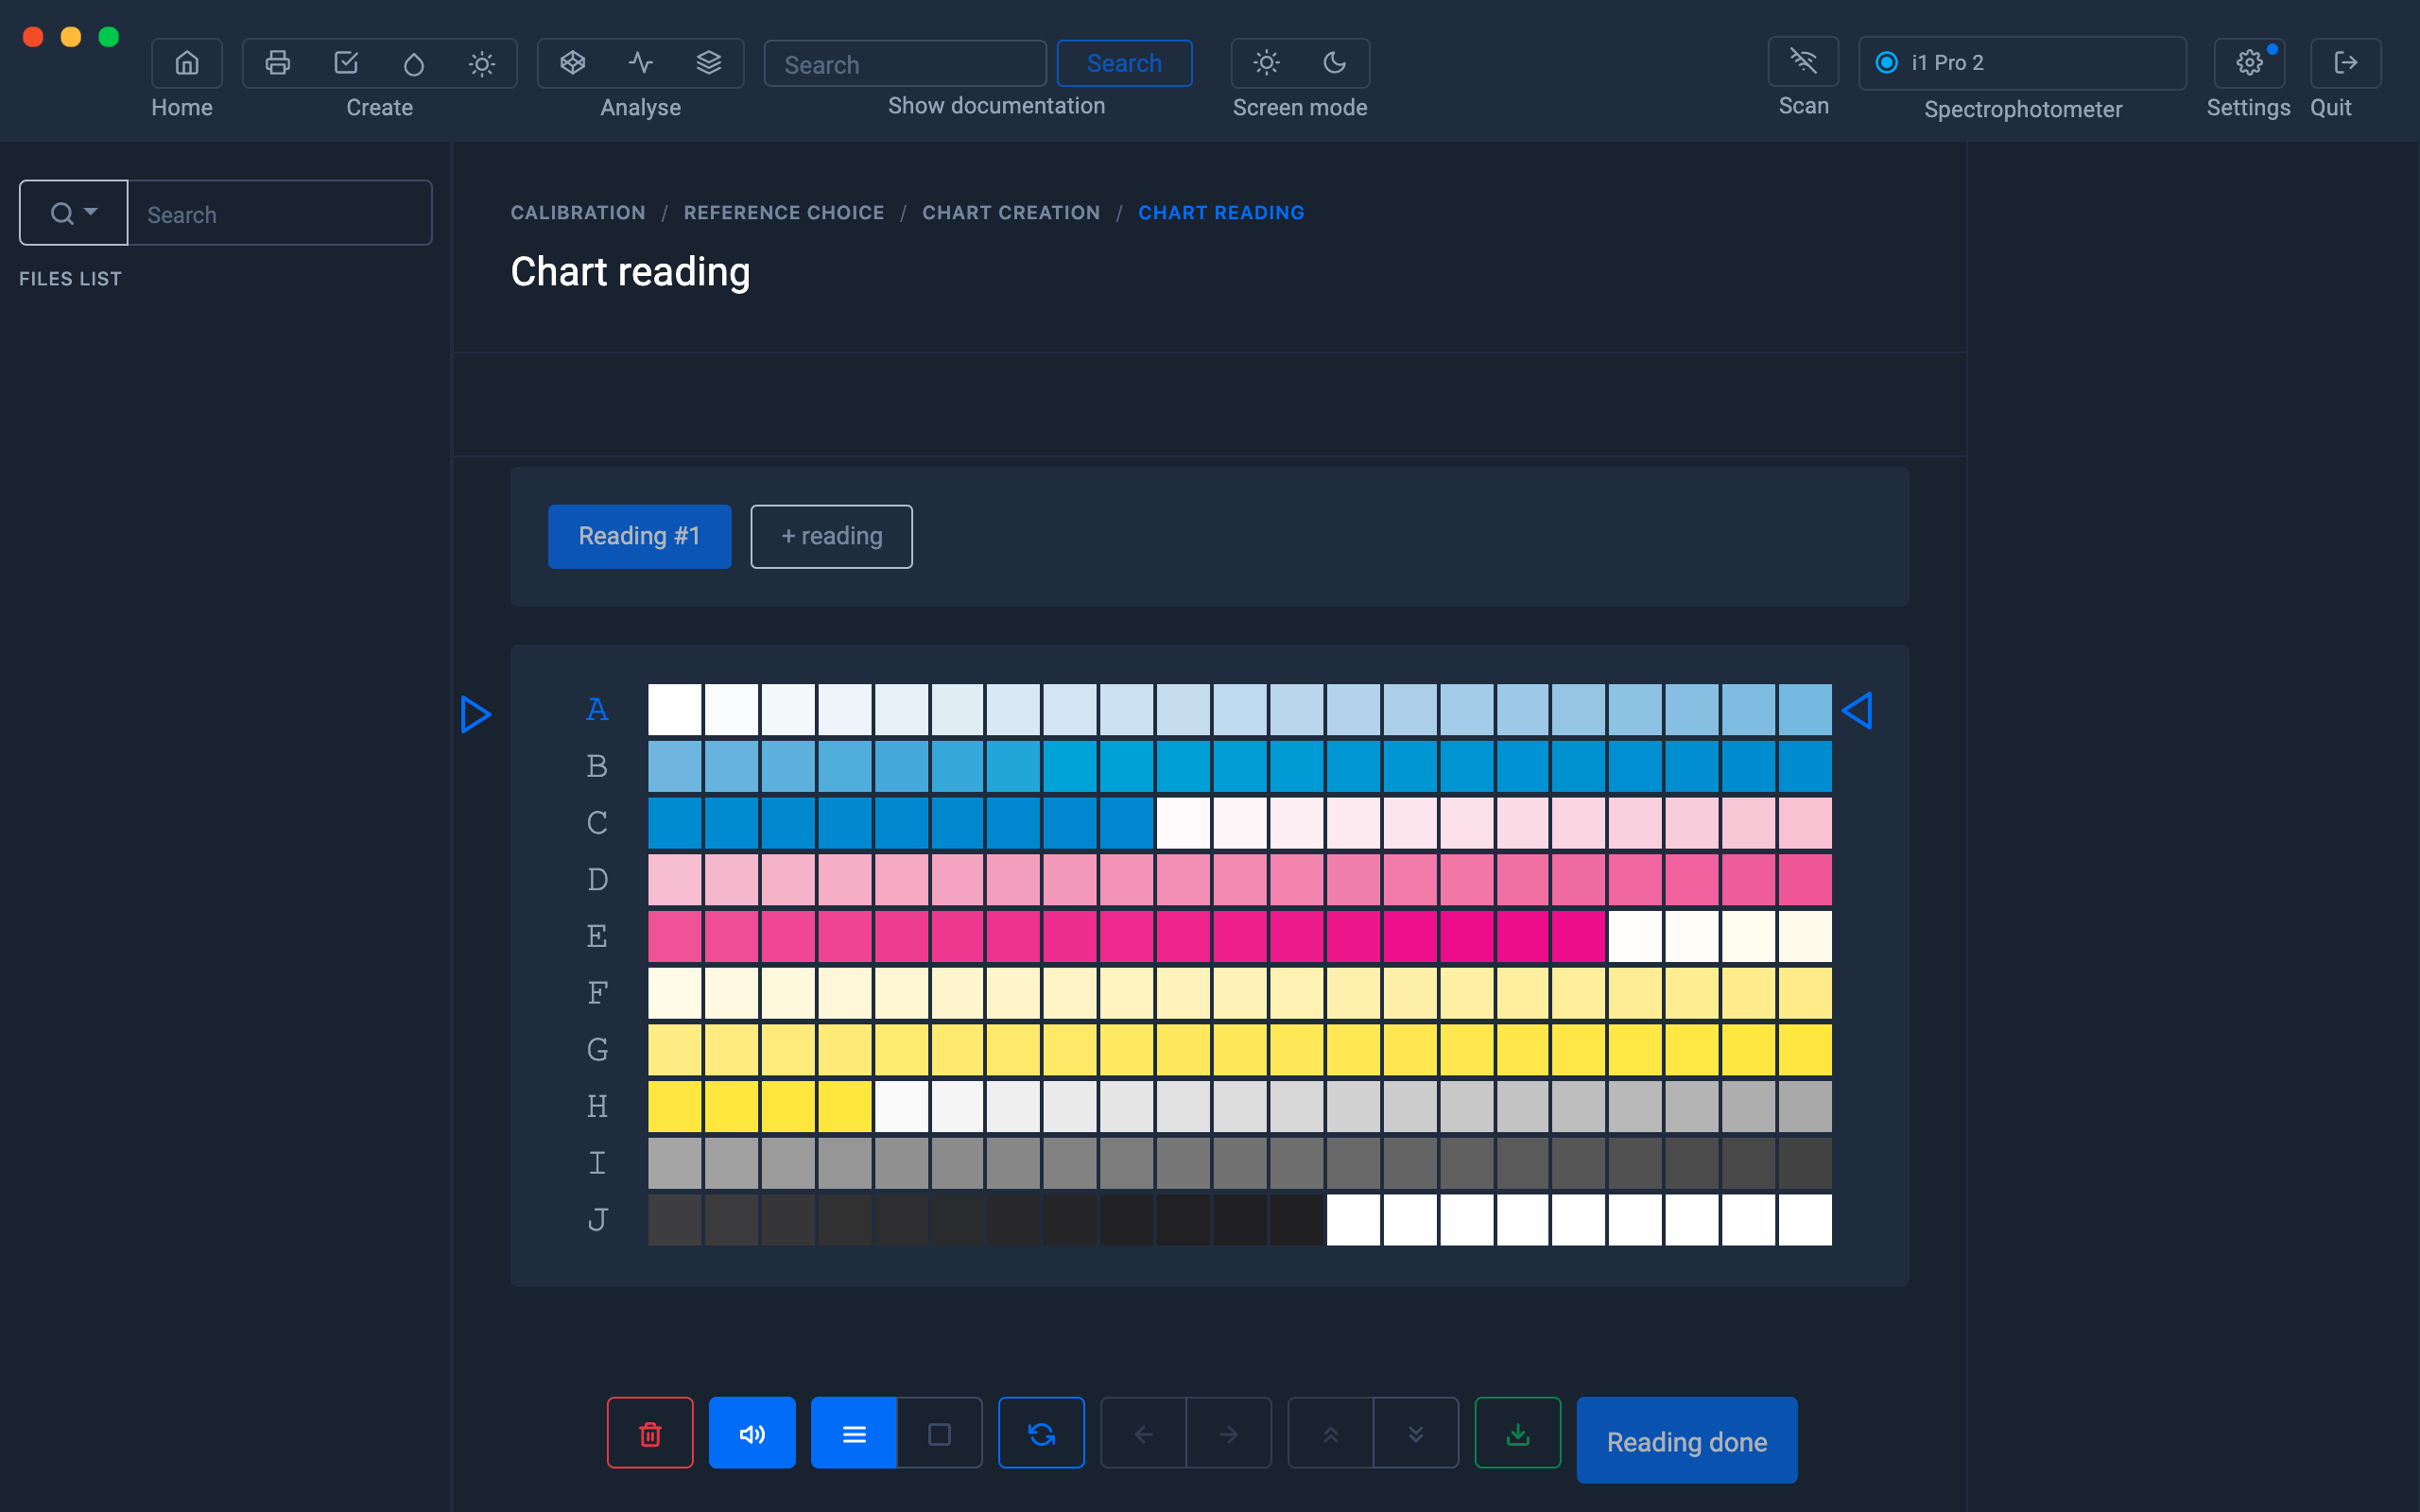This screenshot has height=1512, width=2420.
Task: Select row D label
Action: 597,880
